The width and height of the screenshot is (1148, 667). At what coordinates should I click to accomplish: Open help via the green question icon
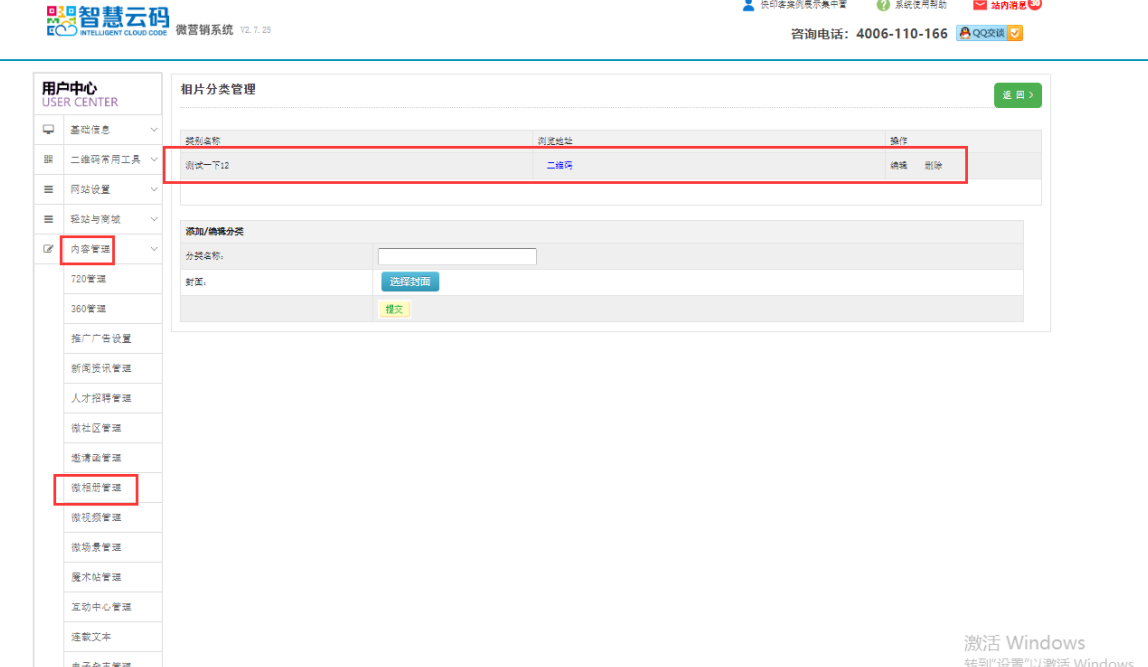[883, 5]
